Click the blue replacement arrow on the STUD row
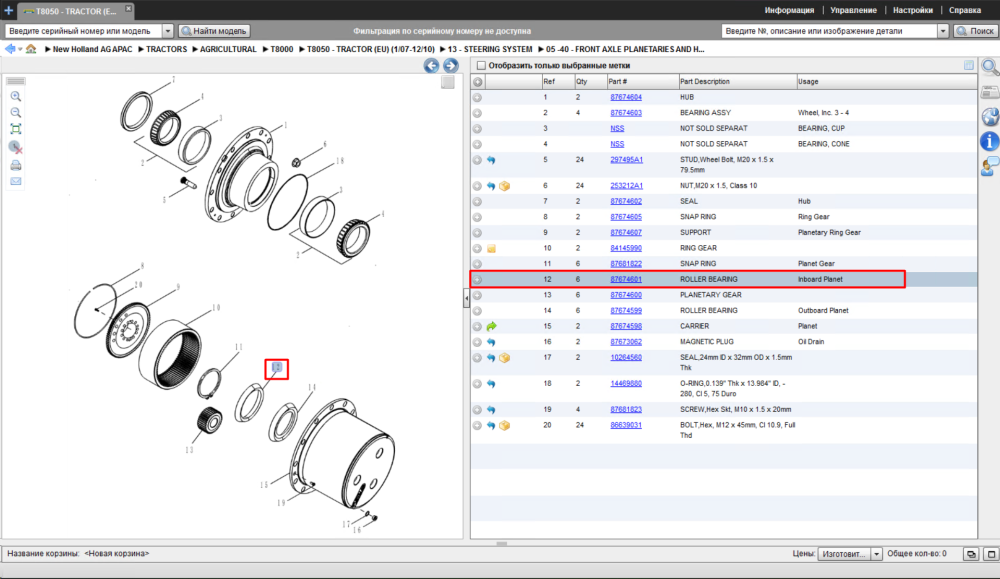The height and width of the screenshot is (579, 1000). (491, 160)
